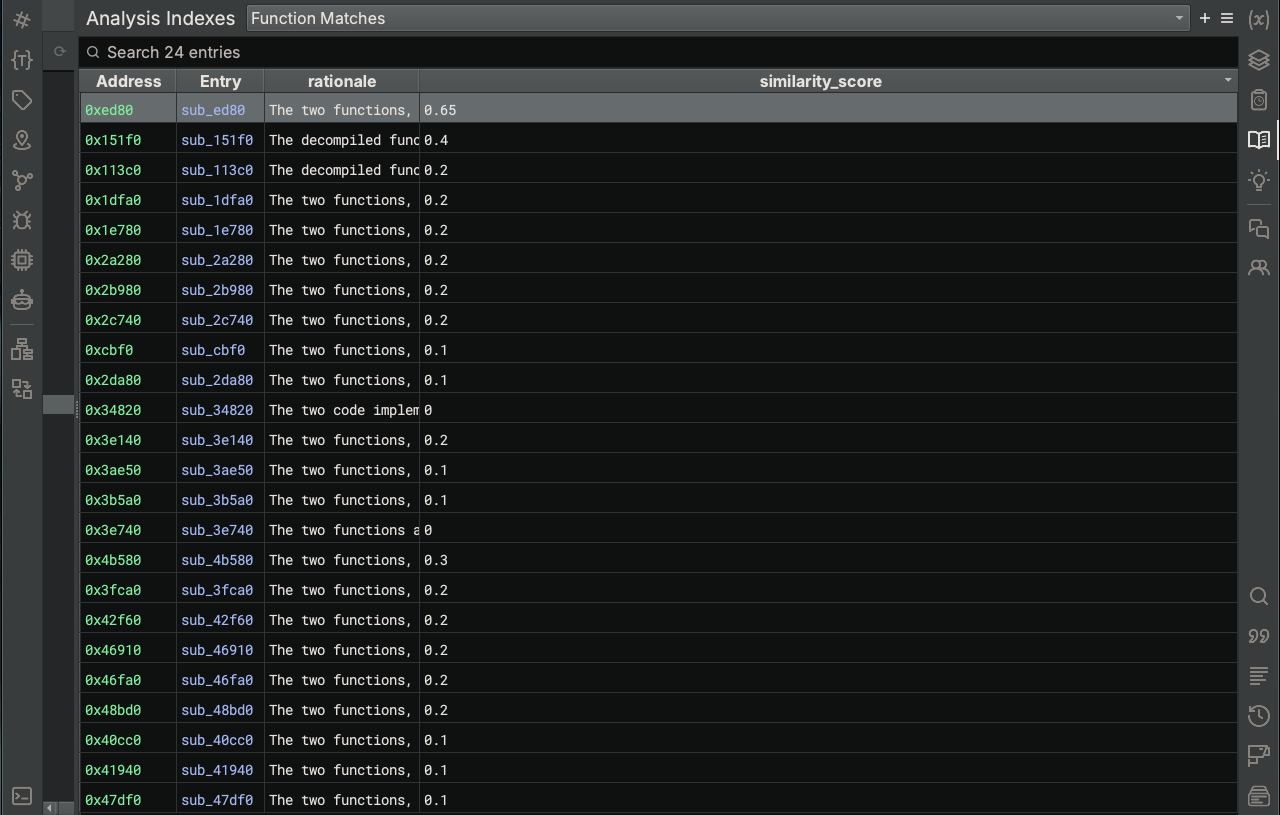Select rationale cell of sub_34820 row
Screen dimensions: 1280x815
click(x=342, y=410)
